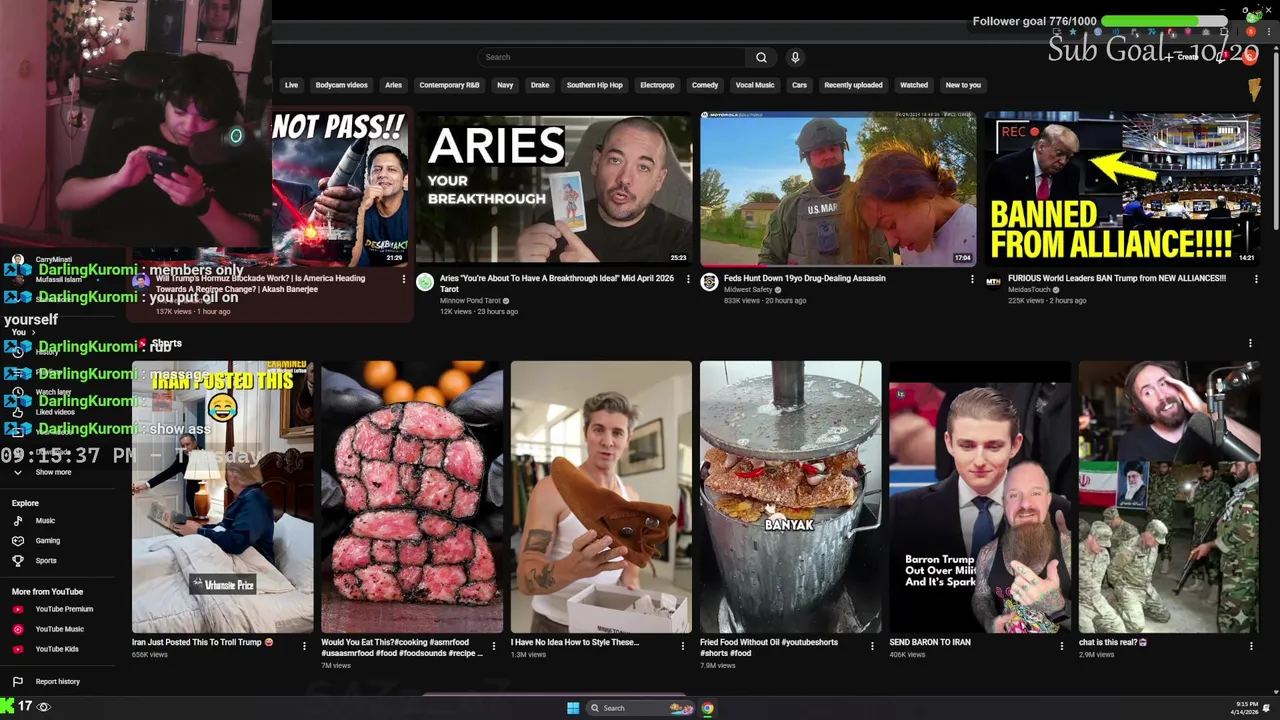Open options for Iran Troll Trump short
This screenshot has height=720, width=1280.
point(305,646)
